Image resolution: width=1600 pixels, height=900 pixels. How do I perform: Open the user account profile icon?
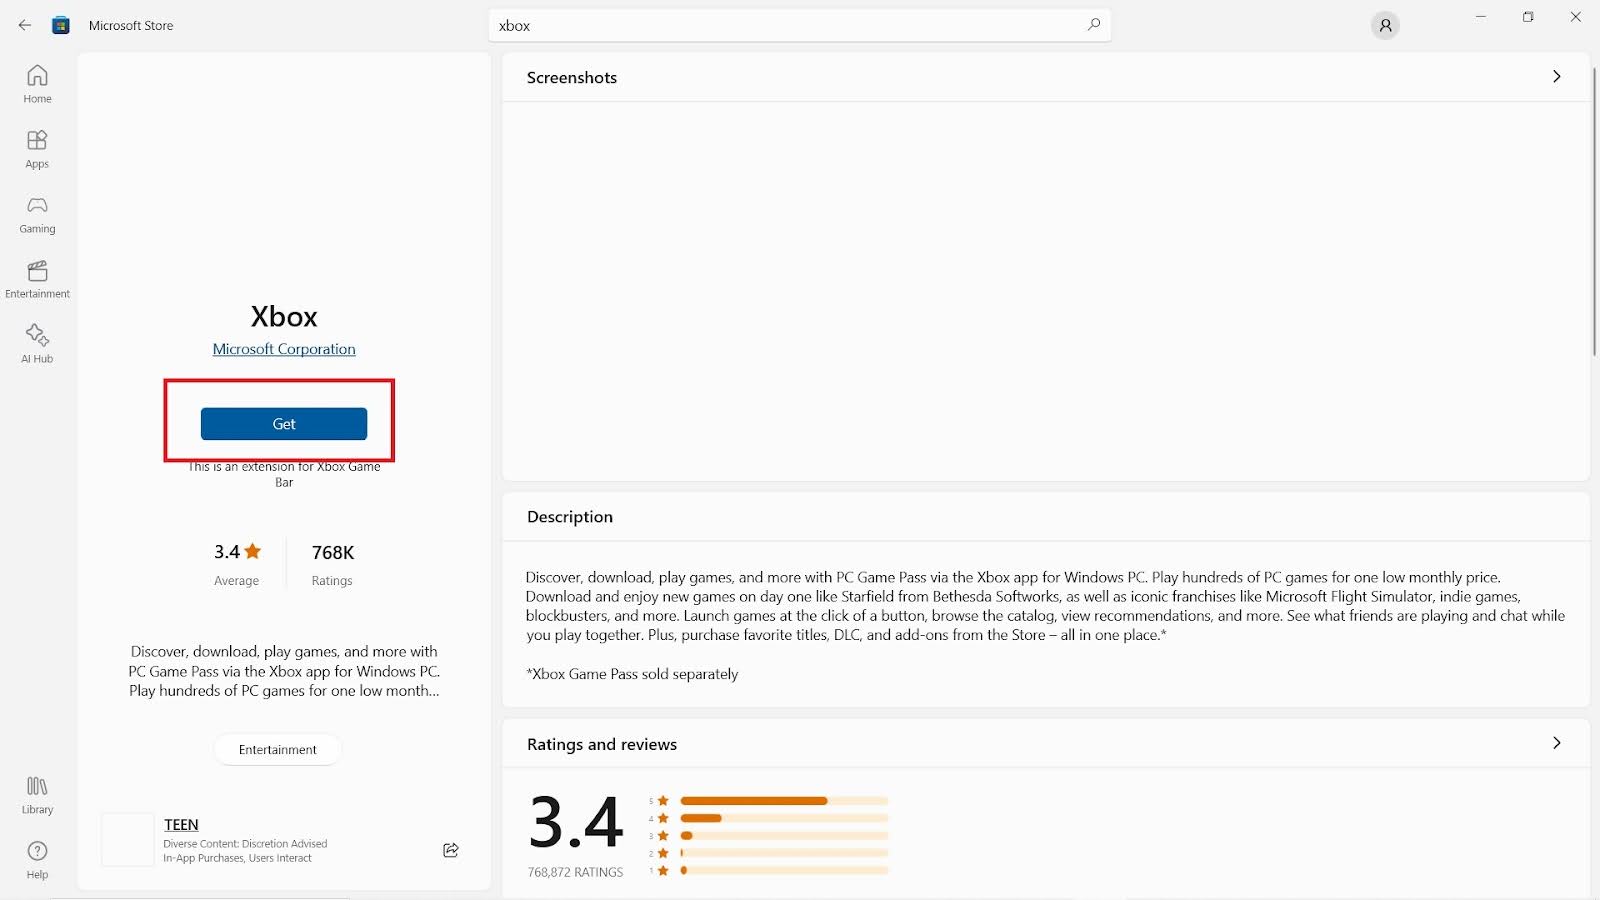pos(1385,26)
